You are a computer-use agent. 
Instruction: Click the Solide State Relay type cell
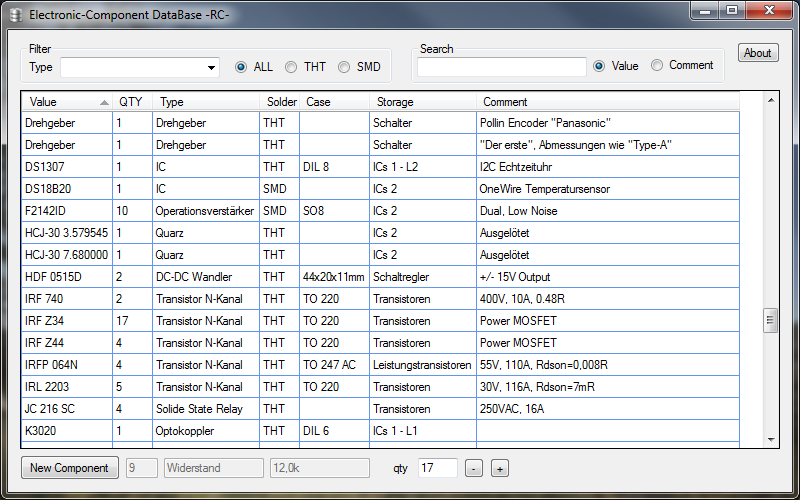tap(206, 409)
